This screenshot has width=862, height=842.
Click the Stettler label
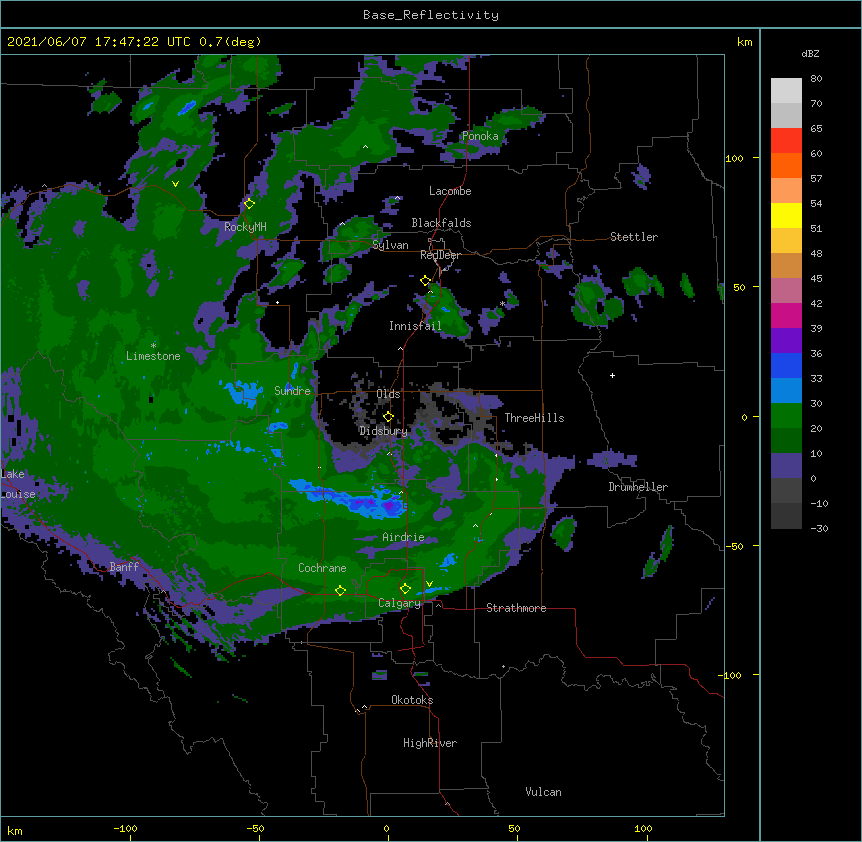pyautogui.click(x=634, y=237)
